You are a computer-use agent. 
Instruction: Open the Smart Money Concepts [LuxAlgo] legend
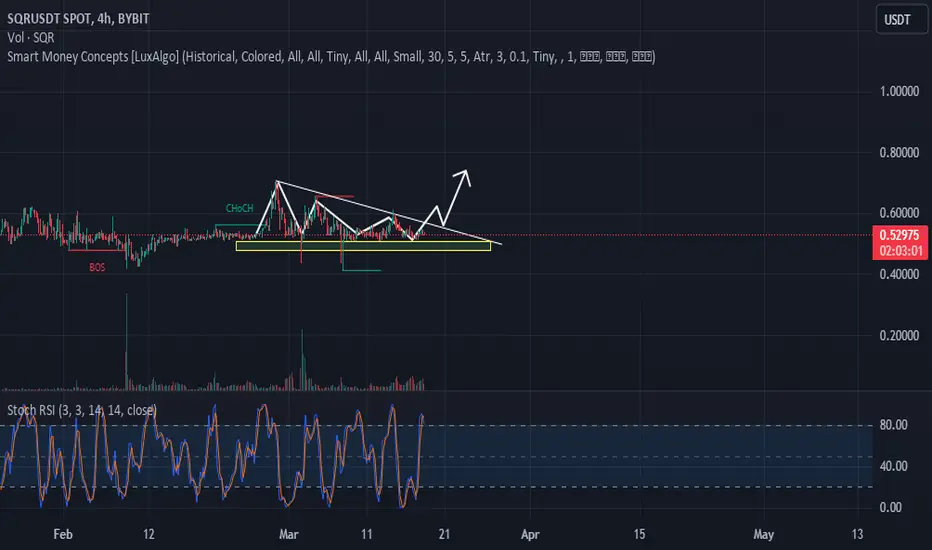click(331, 56)
